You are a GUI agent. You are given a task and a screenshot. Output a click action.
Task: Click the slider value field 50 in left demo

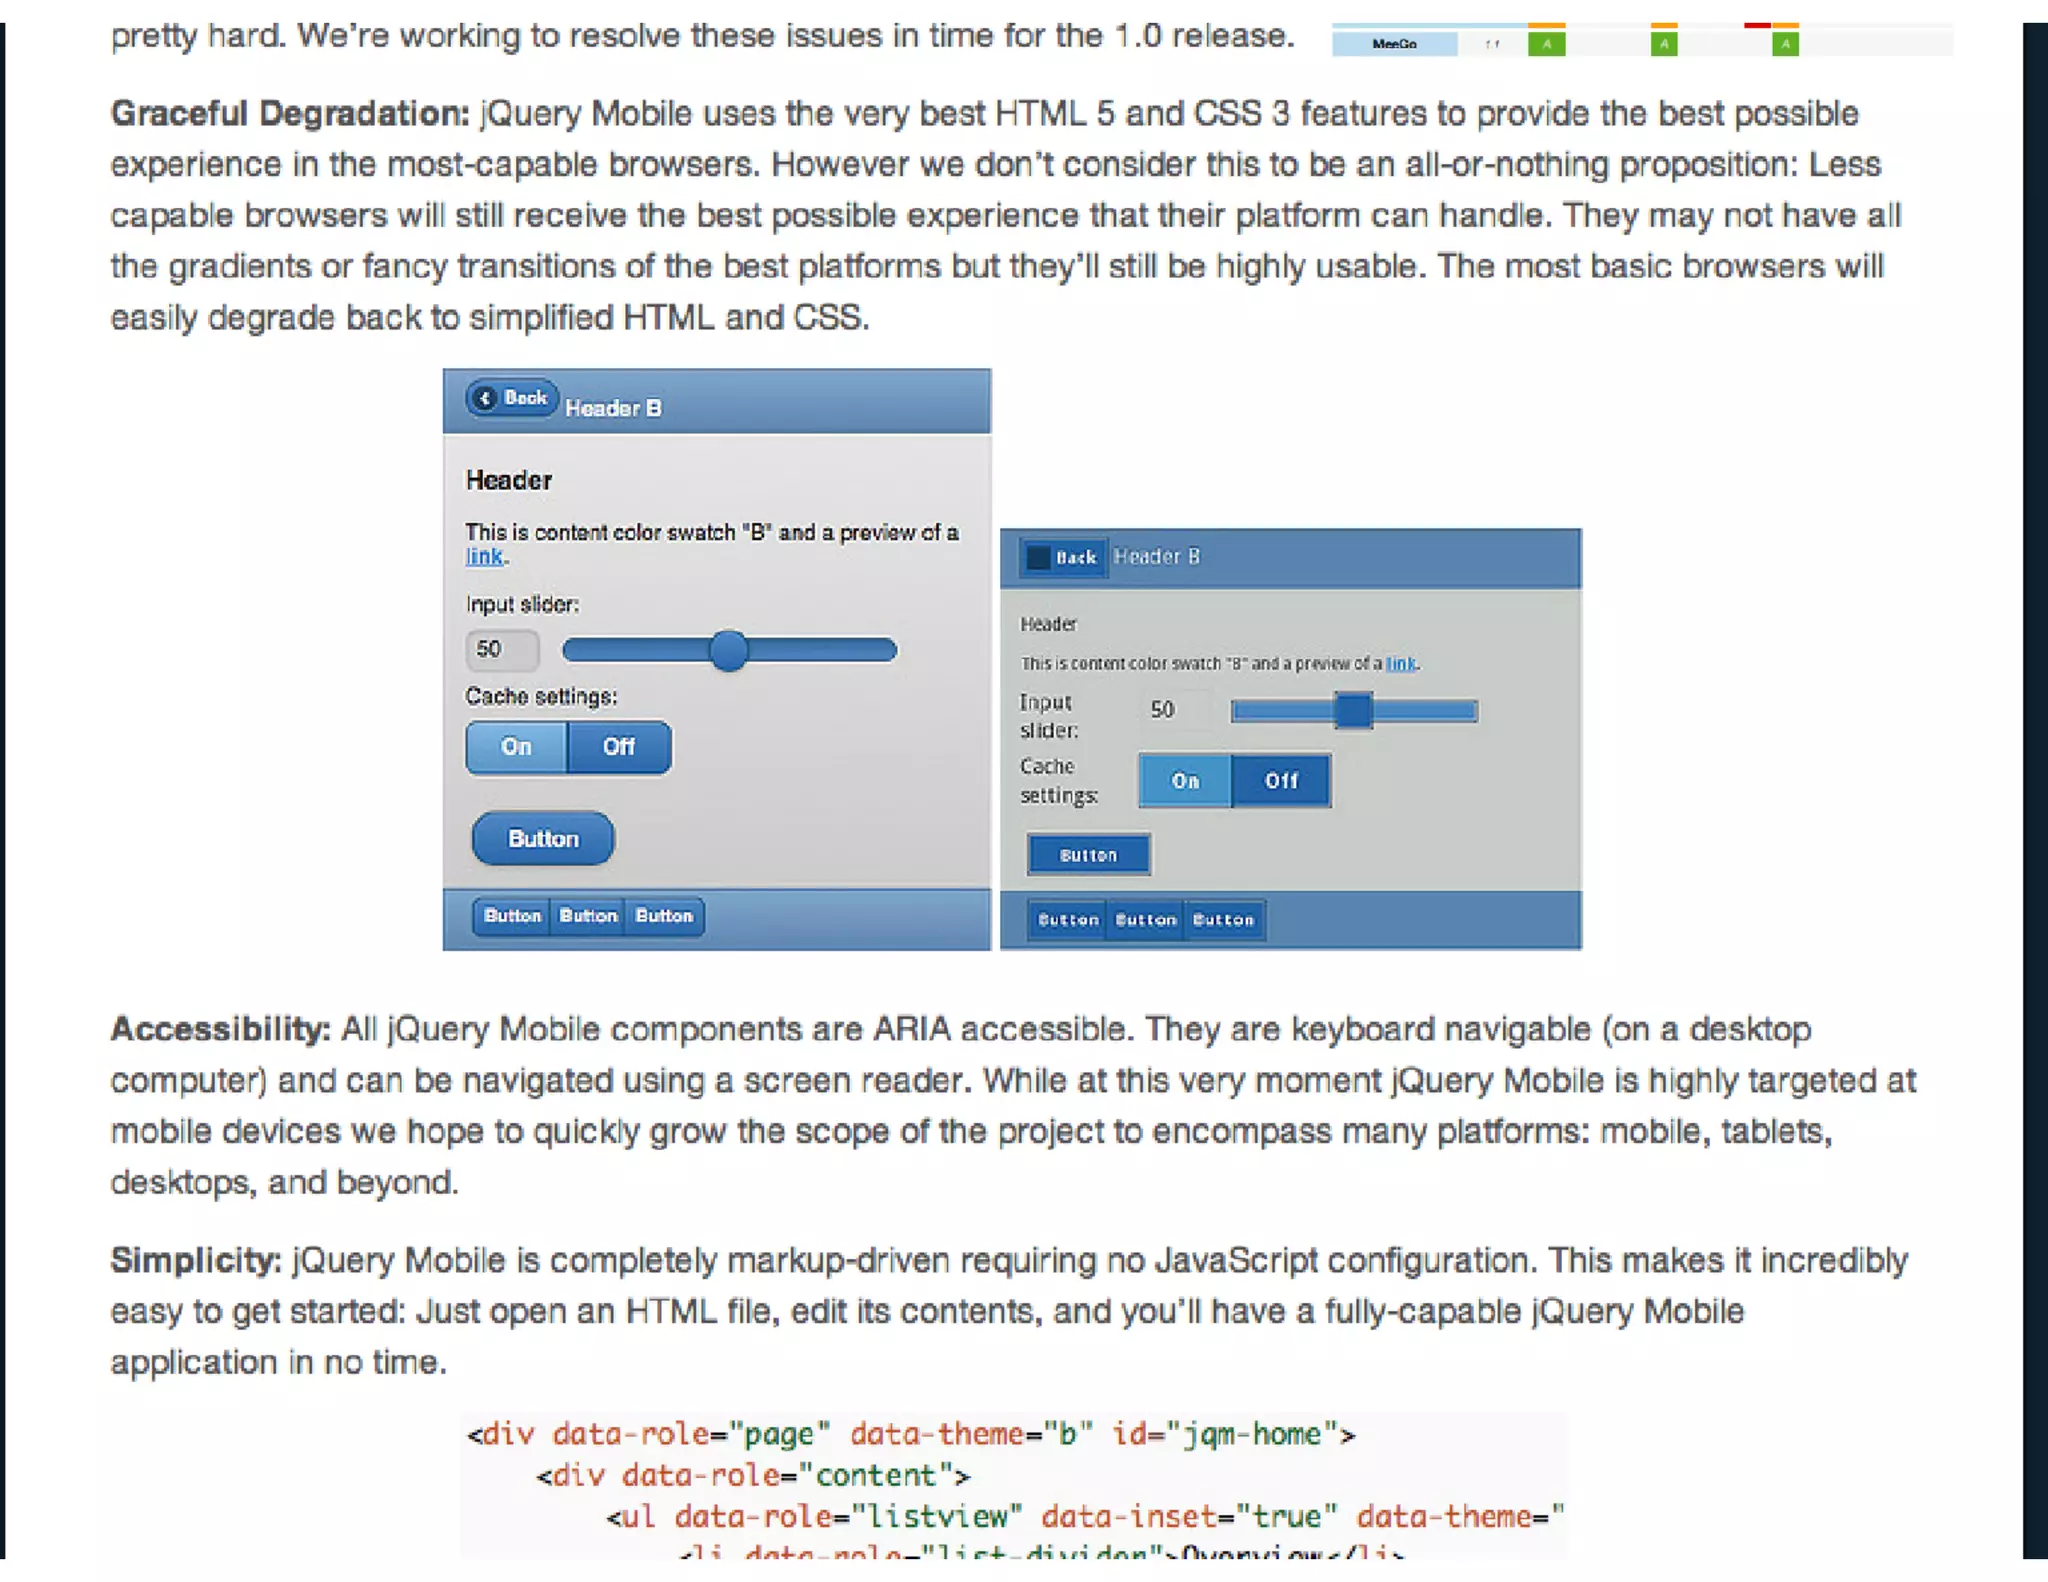point(502,650)
